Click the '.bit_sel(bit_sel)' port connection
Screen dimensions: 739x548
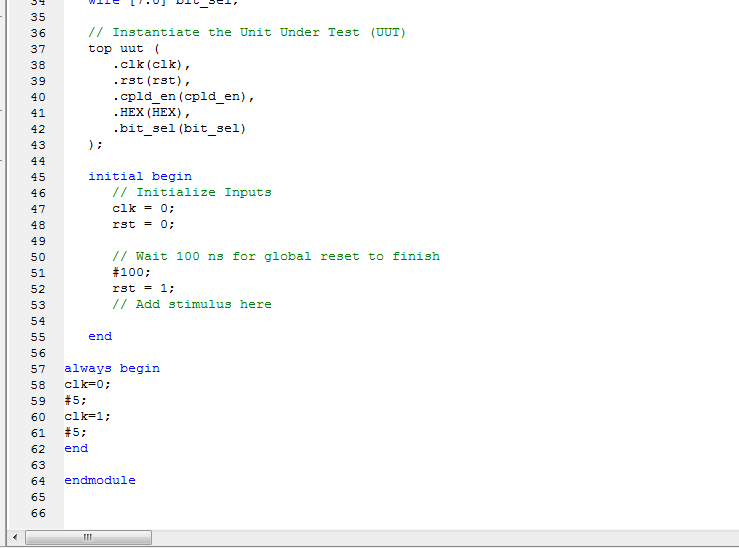coord(180,128)
